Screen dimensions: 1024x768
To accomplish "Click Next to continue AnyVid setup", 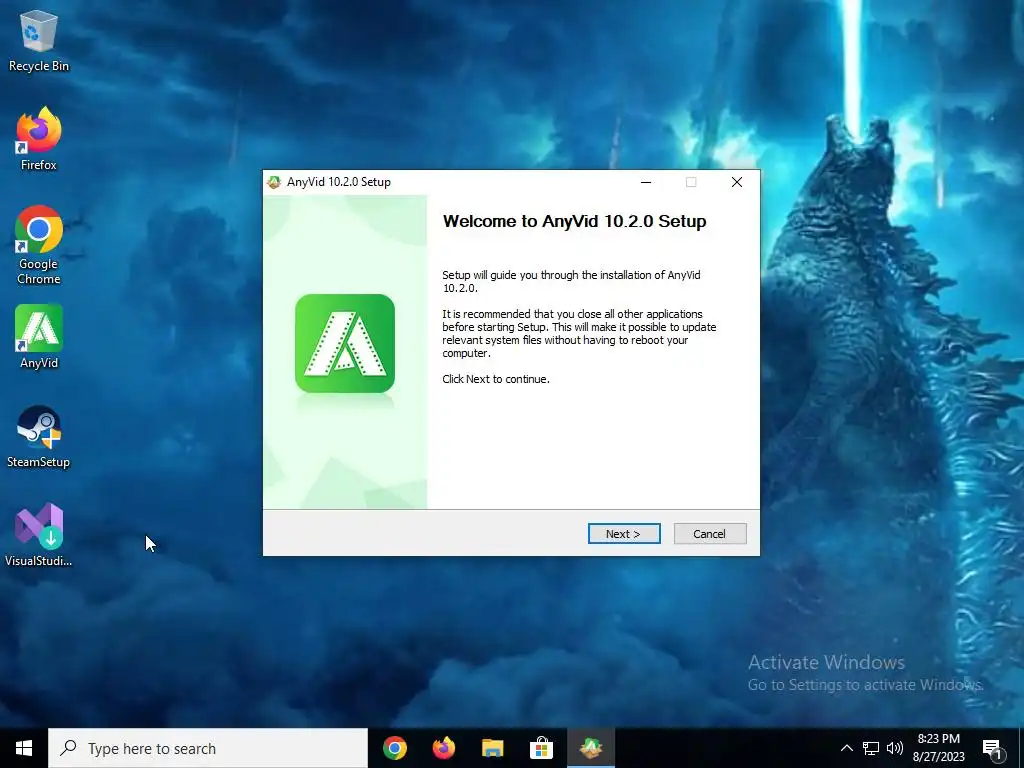I will pos(624,534).
